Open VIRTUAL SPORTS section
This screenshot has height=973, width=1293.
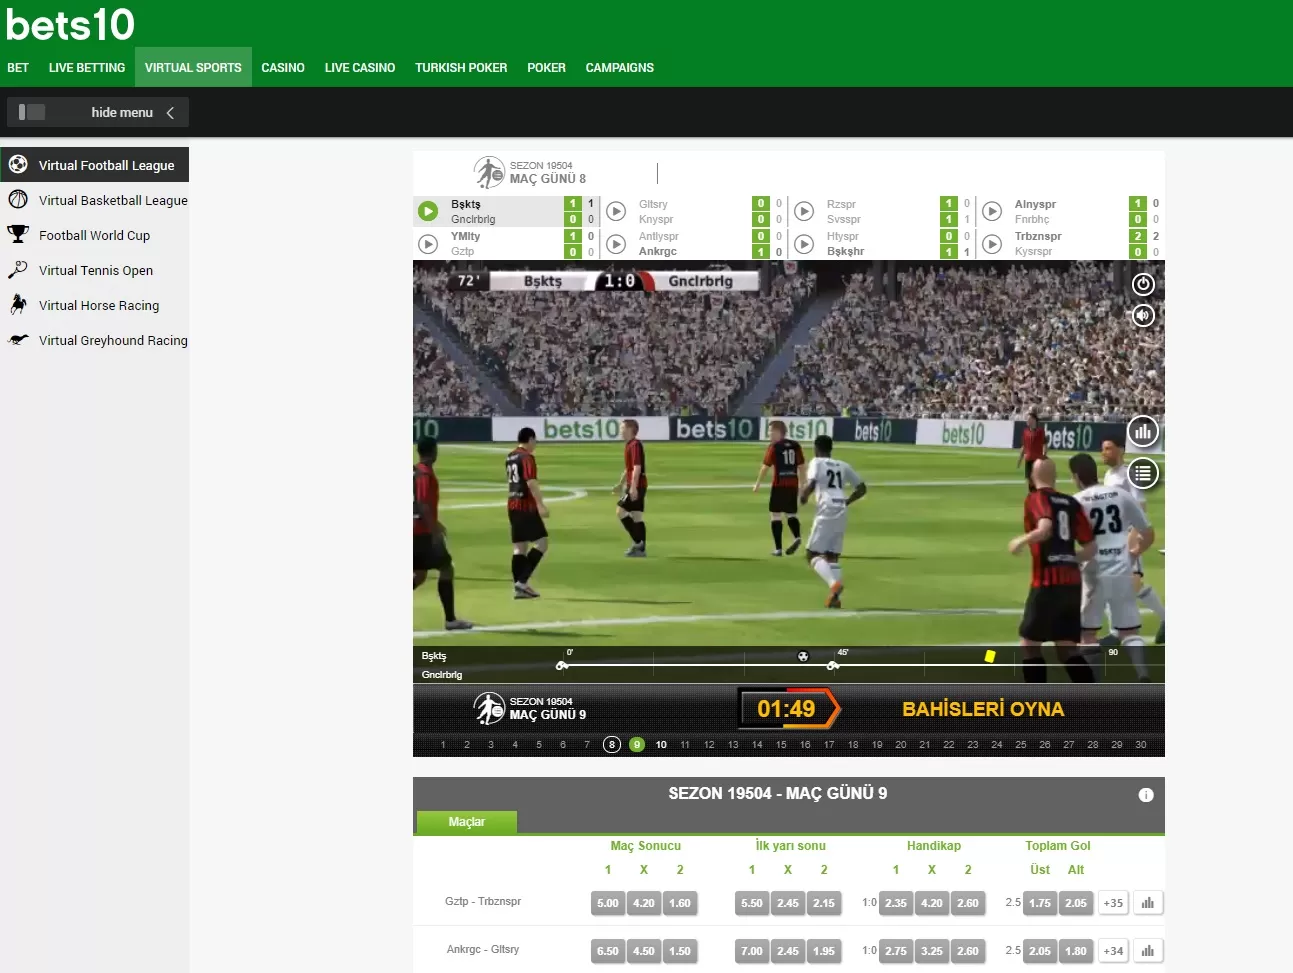[193, 68]
